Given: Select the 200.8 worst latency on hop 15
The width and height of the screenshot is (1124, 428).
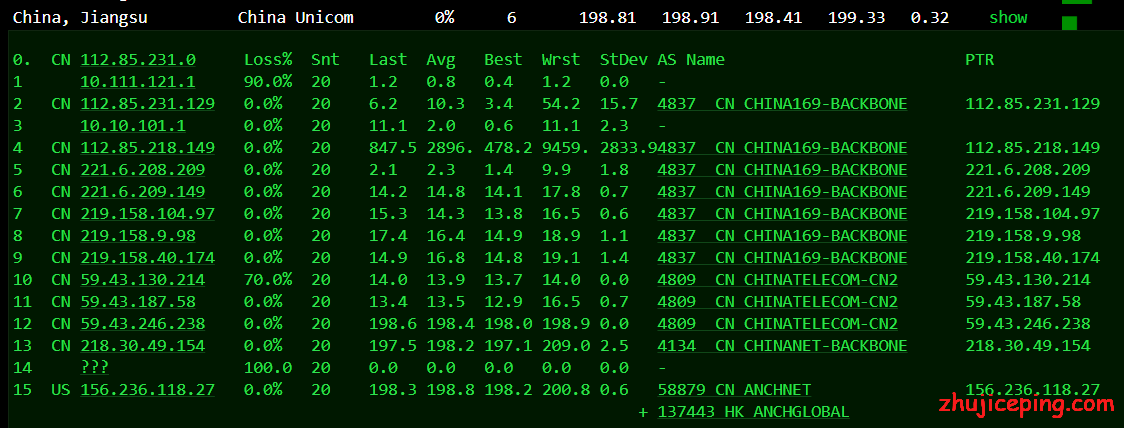Looking at the screenshot, I should click(566, 389).
